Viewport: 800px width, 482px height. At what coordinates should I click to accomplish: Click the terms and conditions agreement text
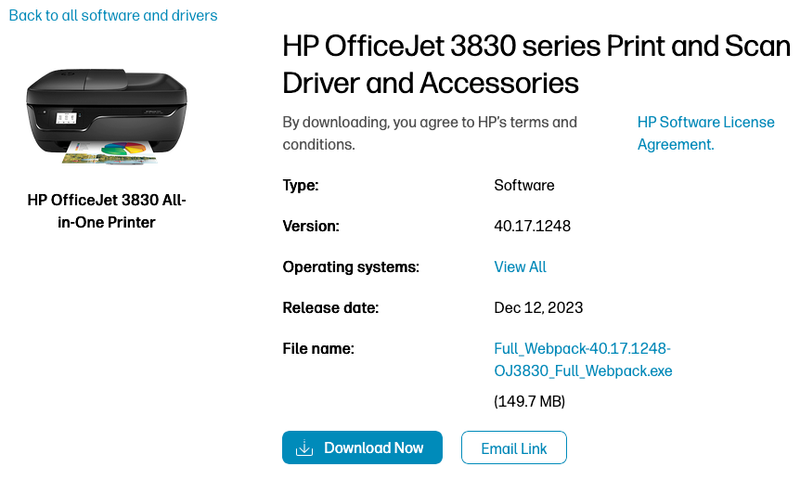[430, 133]
